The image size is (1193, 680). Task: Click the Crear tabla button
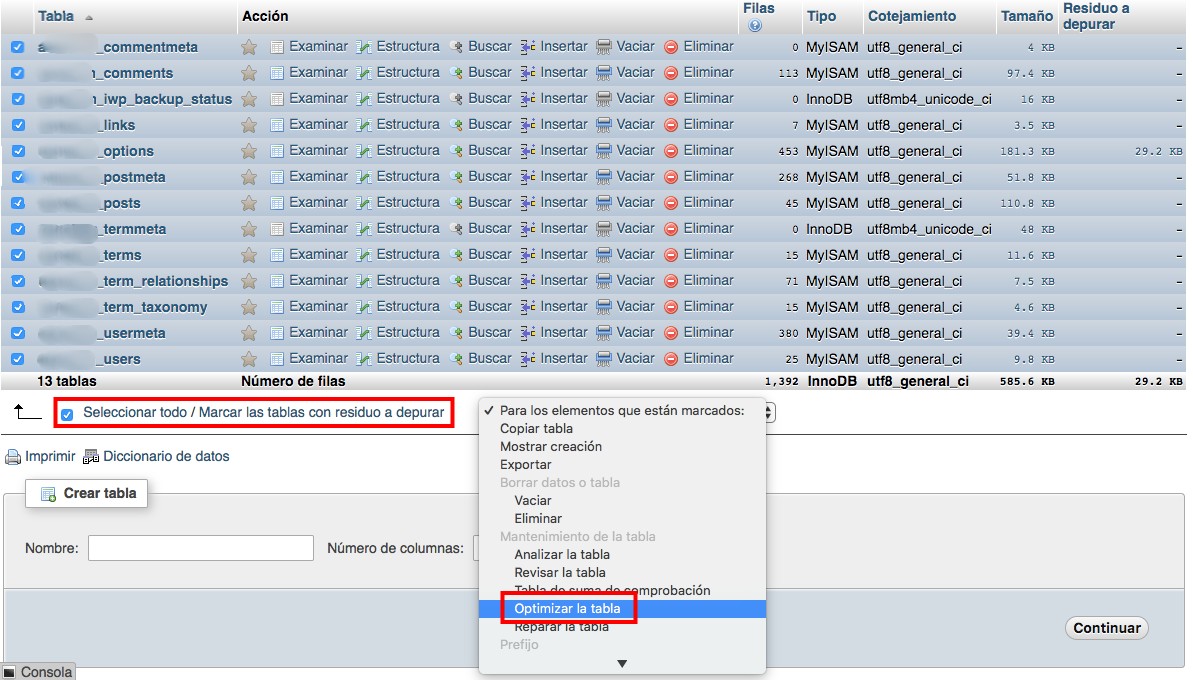tap(86, 493)
